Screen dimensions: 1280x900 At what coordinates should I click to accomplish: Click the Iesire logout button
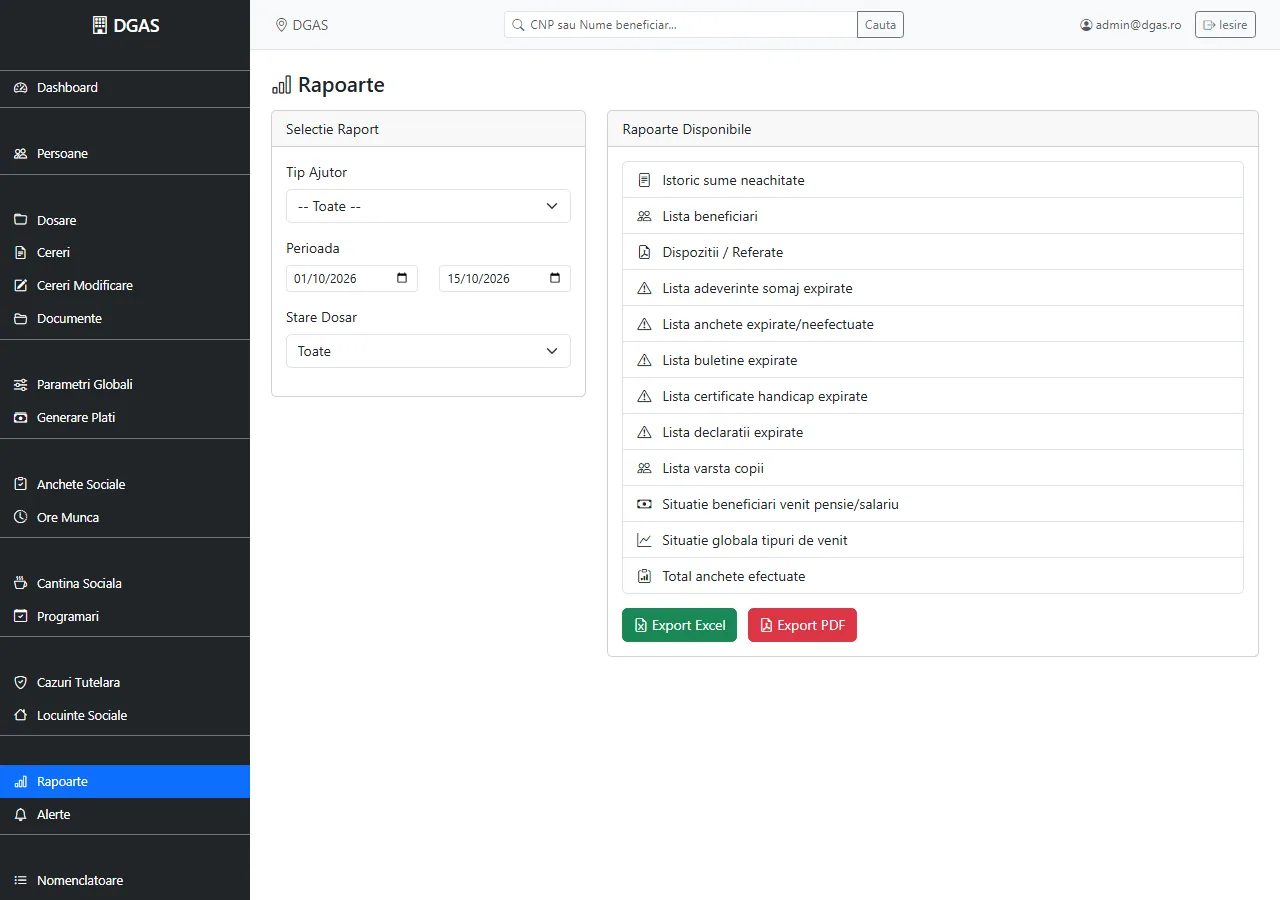pos(1225,25)
